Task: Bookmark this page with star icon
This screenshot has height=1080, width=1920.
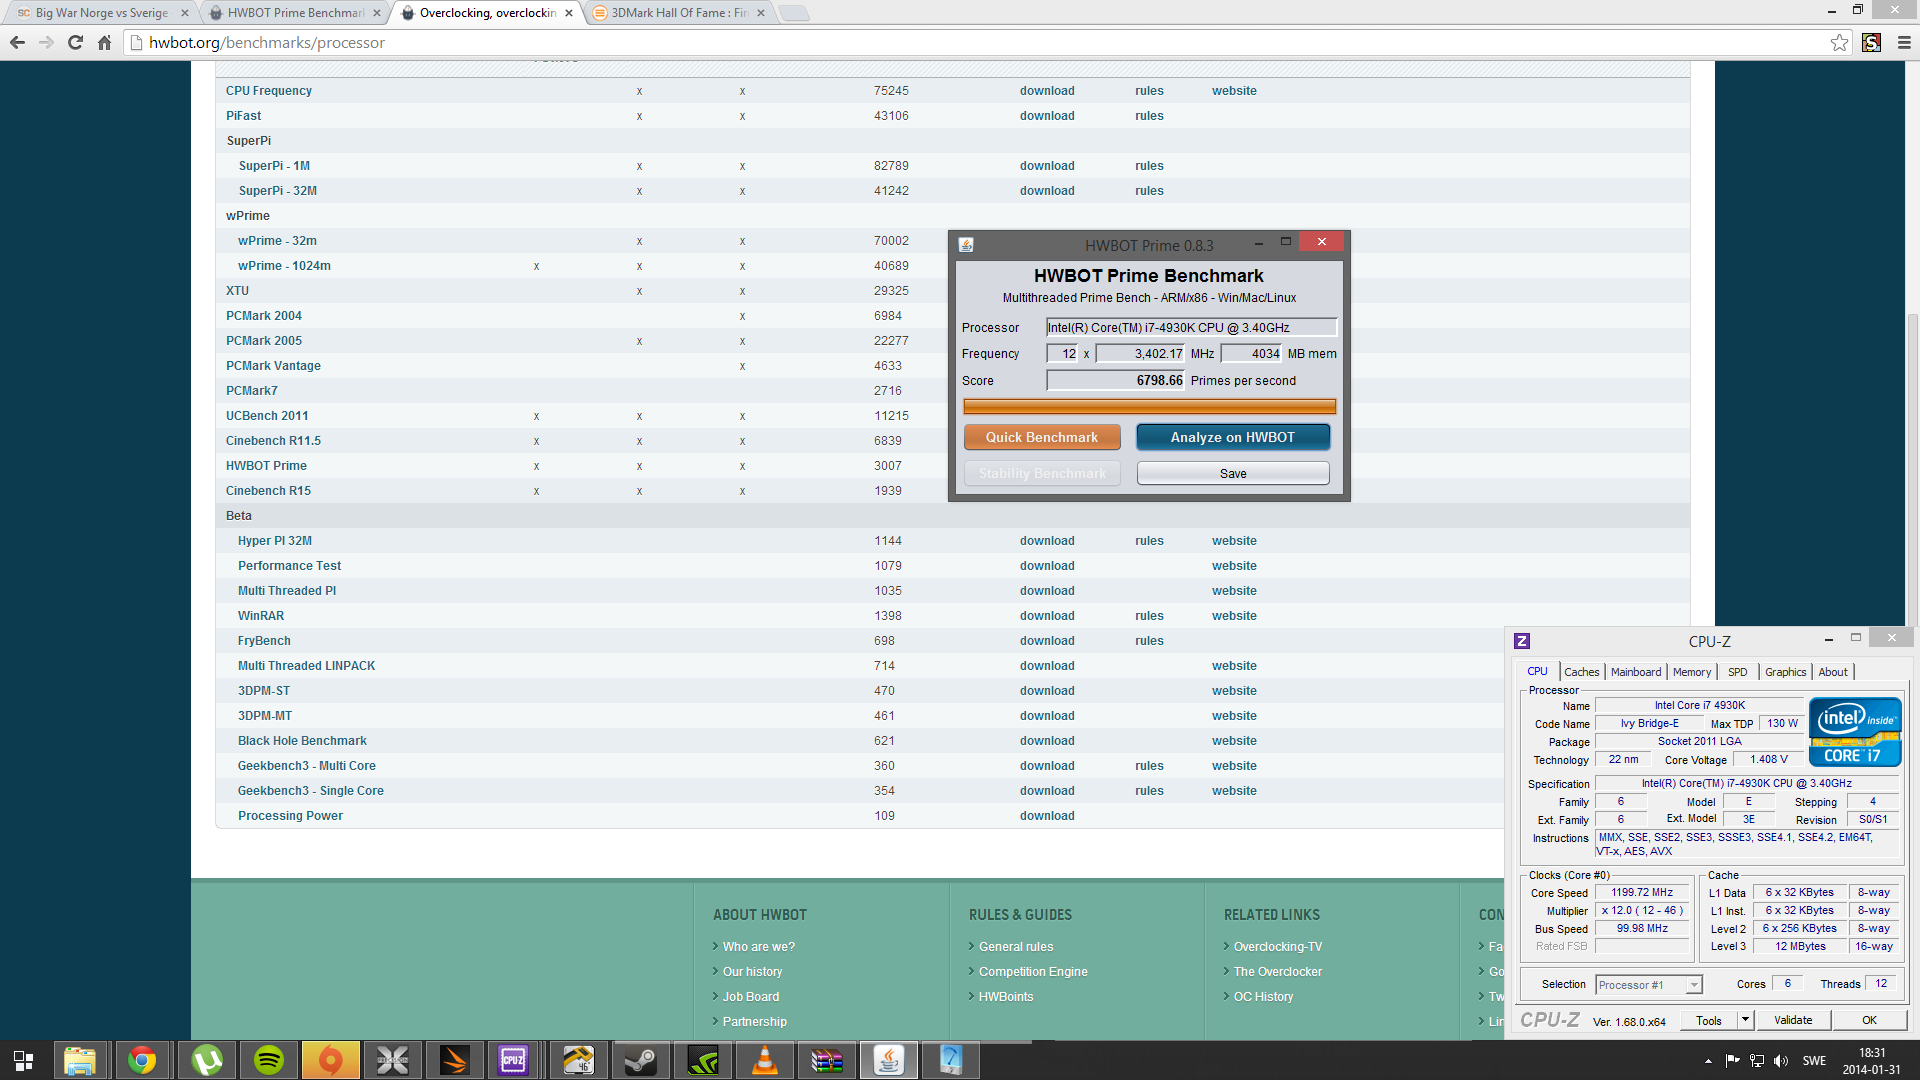Action: [1839, 42]
